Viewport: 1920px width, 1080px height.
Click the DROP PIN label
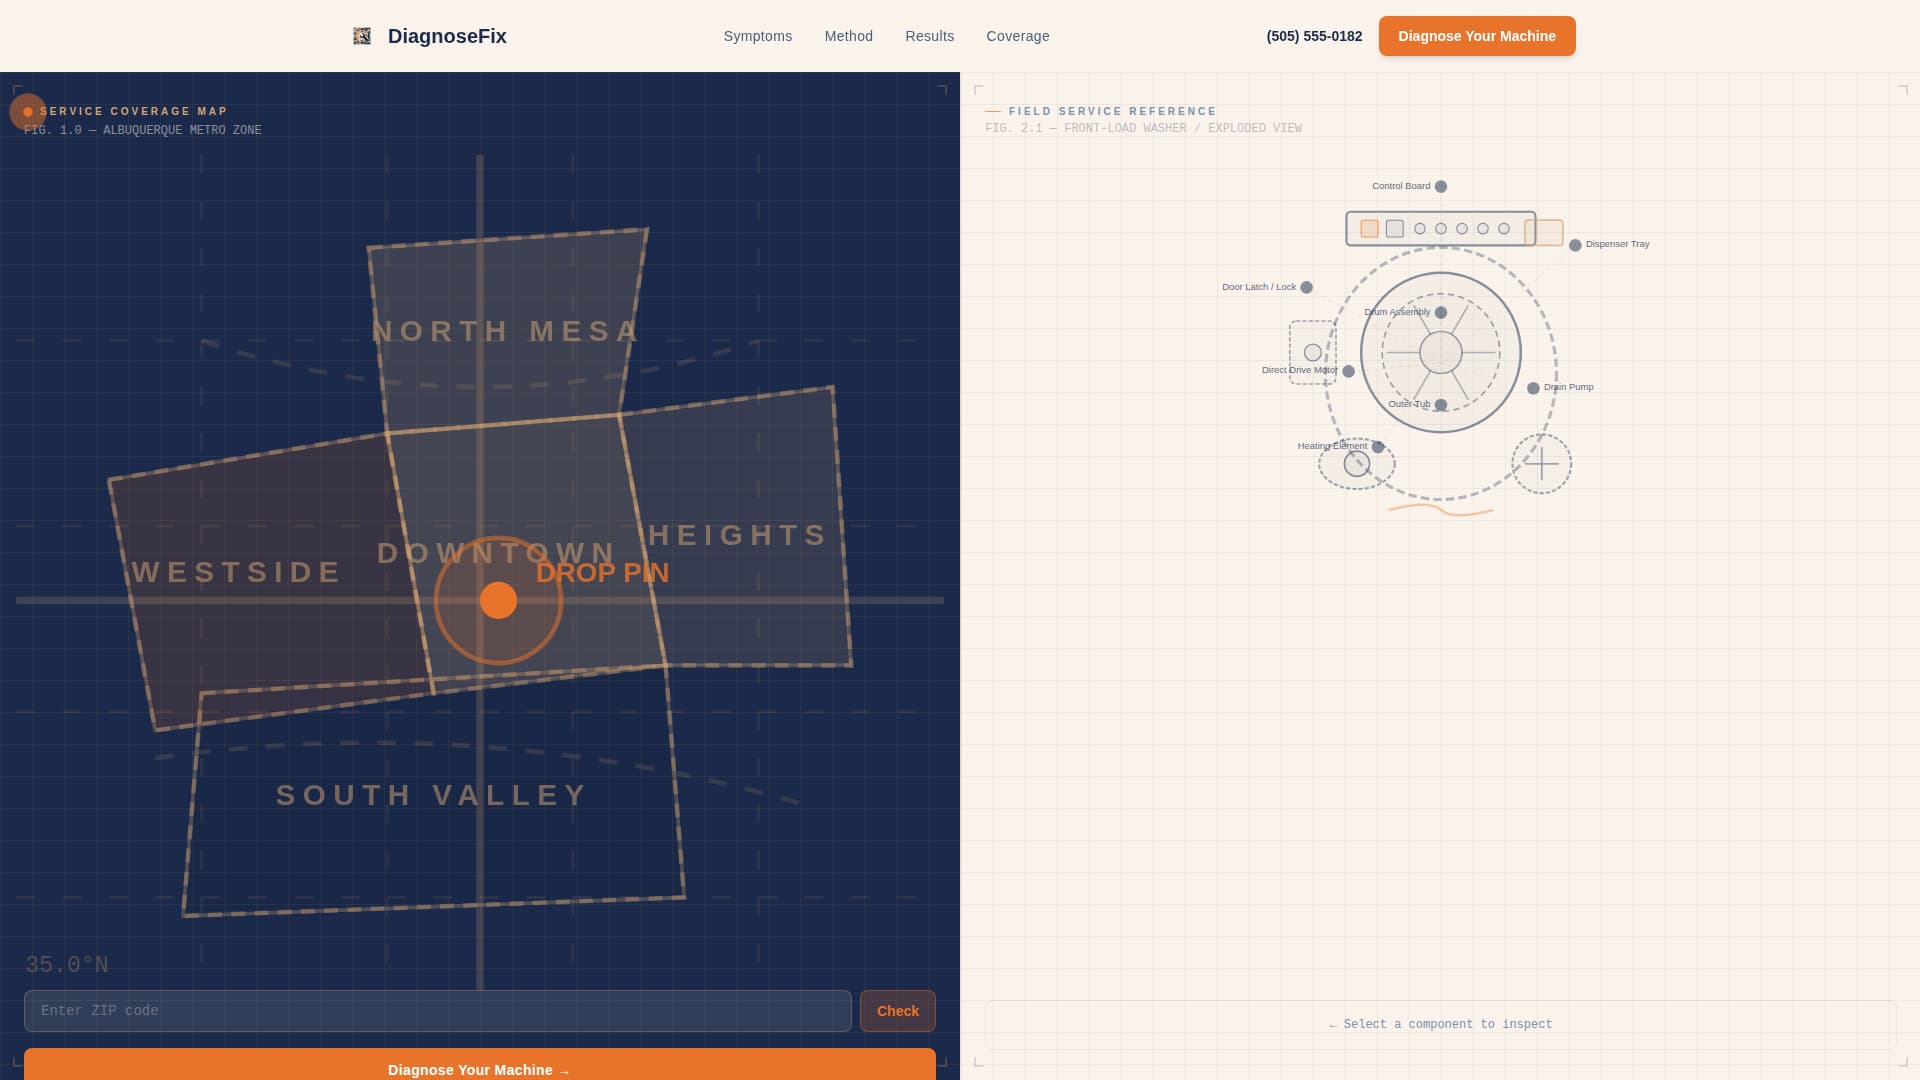tap(602, 573)
